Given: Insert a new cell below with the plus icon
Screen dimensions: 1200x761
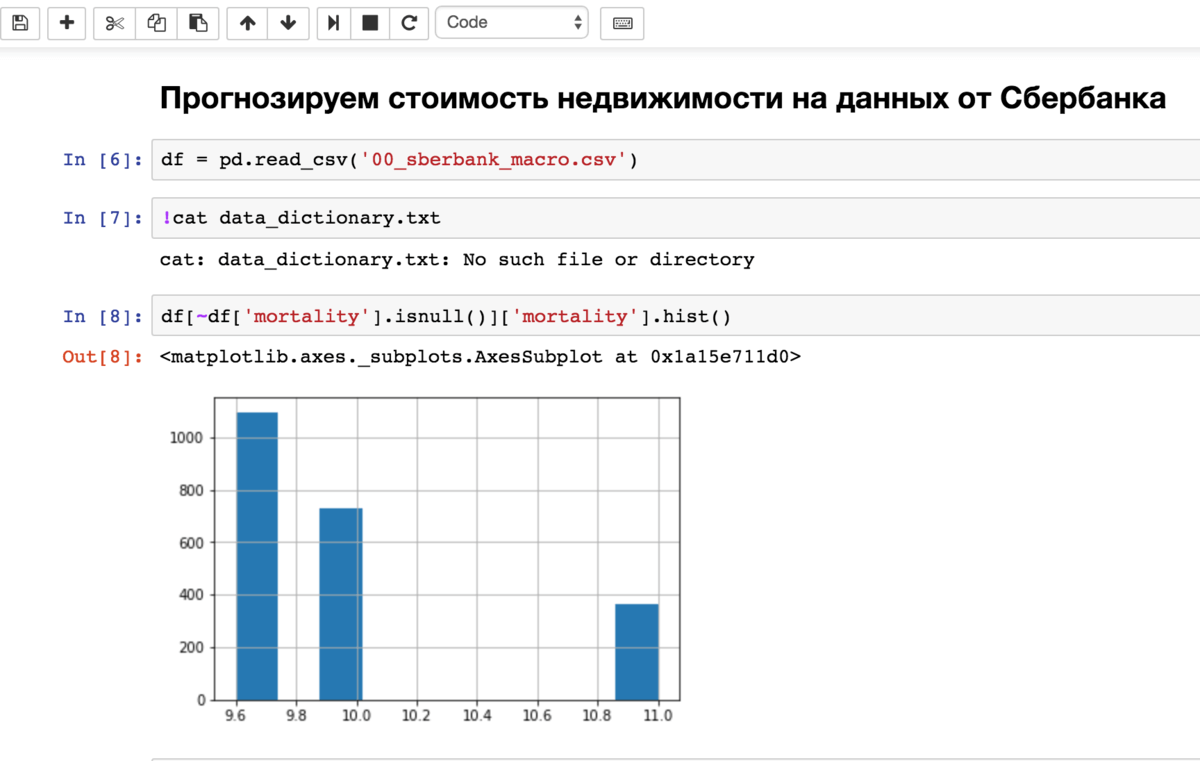Looking at the screenshot, I should click(x=67, y=22).
